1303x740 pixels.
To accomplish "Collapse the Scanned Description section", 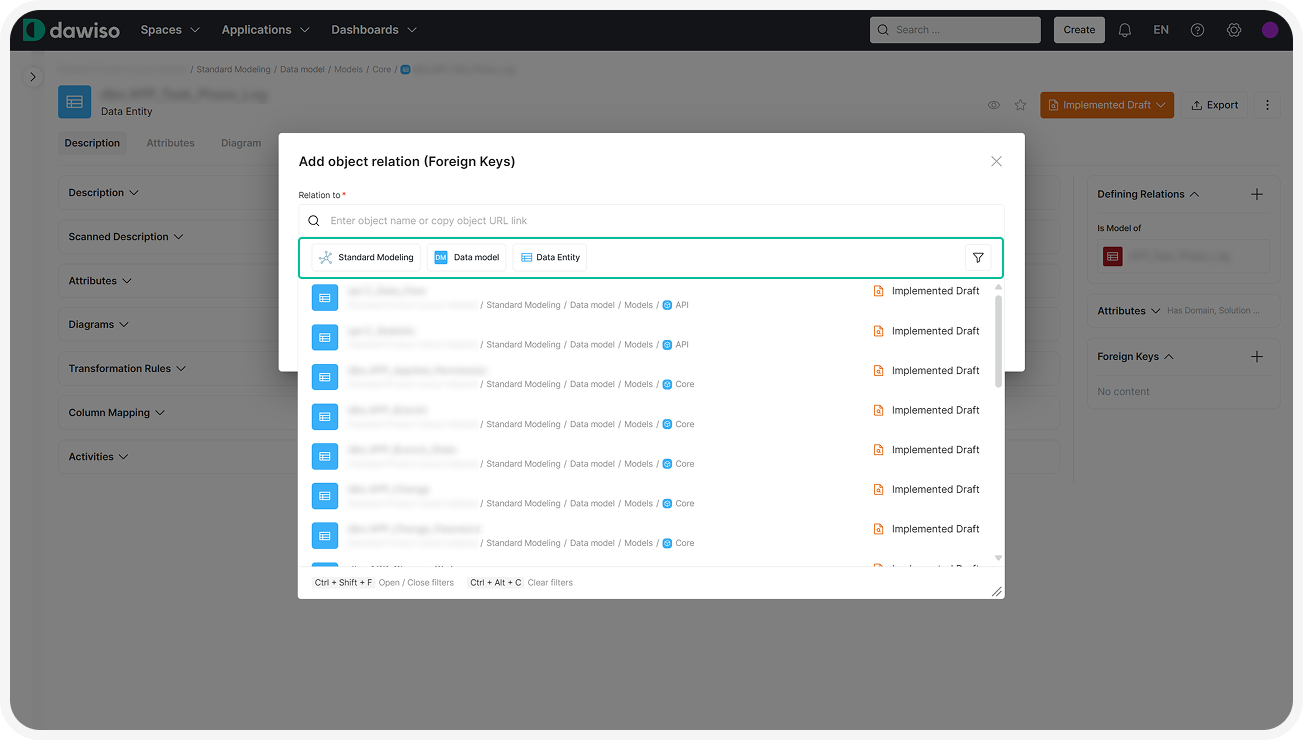I will [x=126, y=237].
